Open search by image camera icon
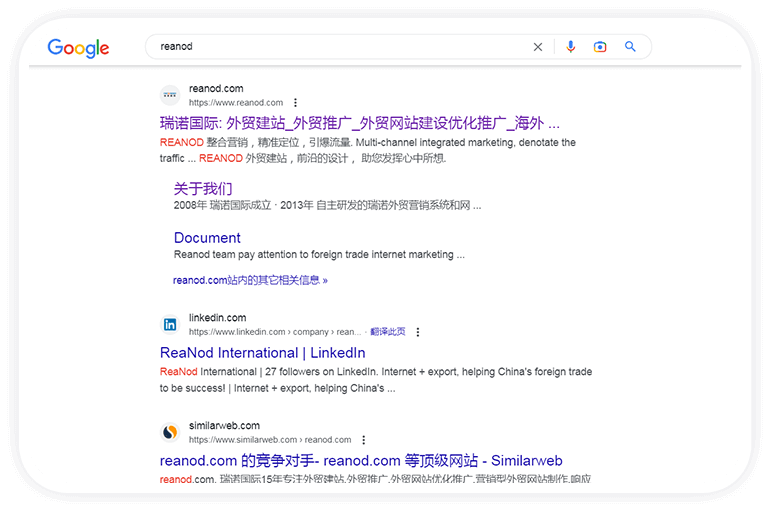Viewport: 770px width, 511px height. coord(600,47)
